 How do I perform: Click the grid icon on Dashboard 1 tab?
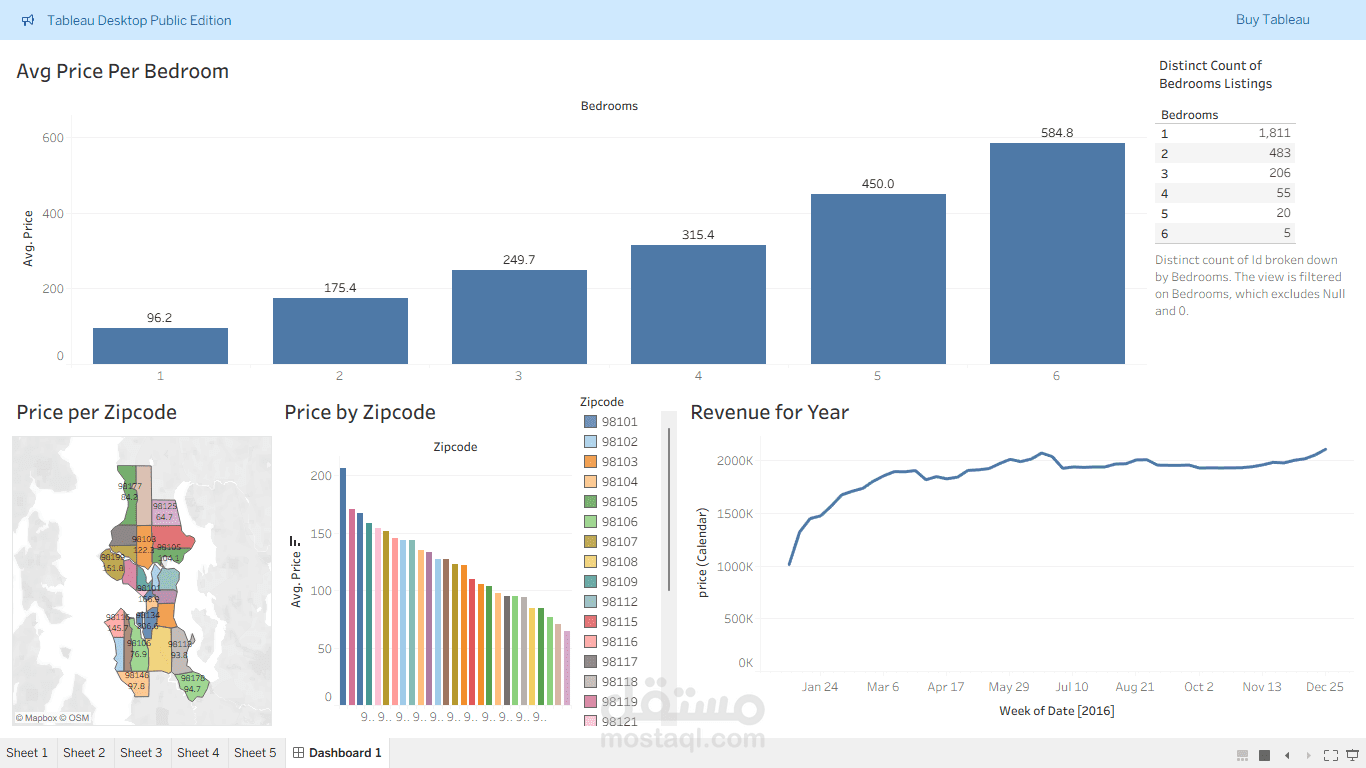298,753
